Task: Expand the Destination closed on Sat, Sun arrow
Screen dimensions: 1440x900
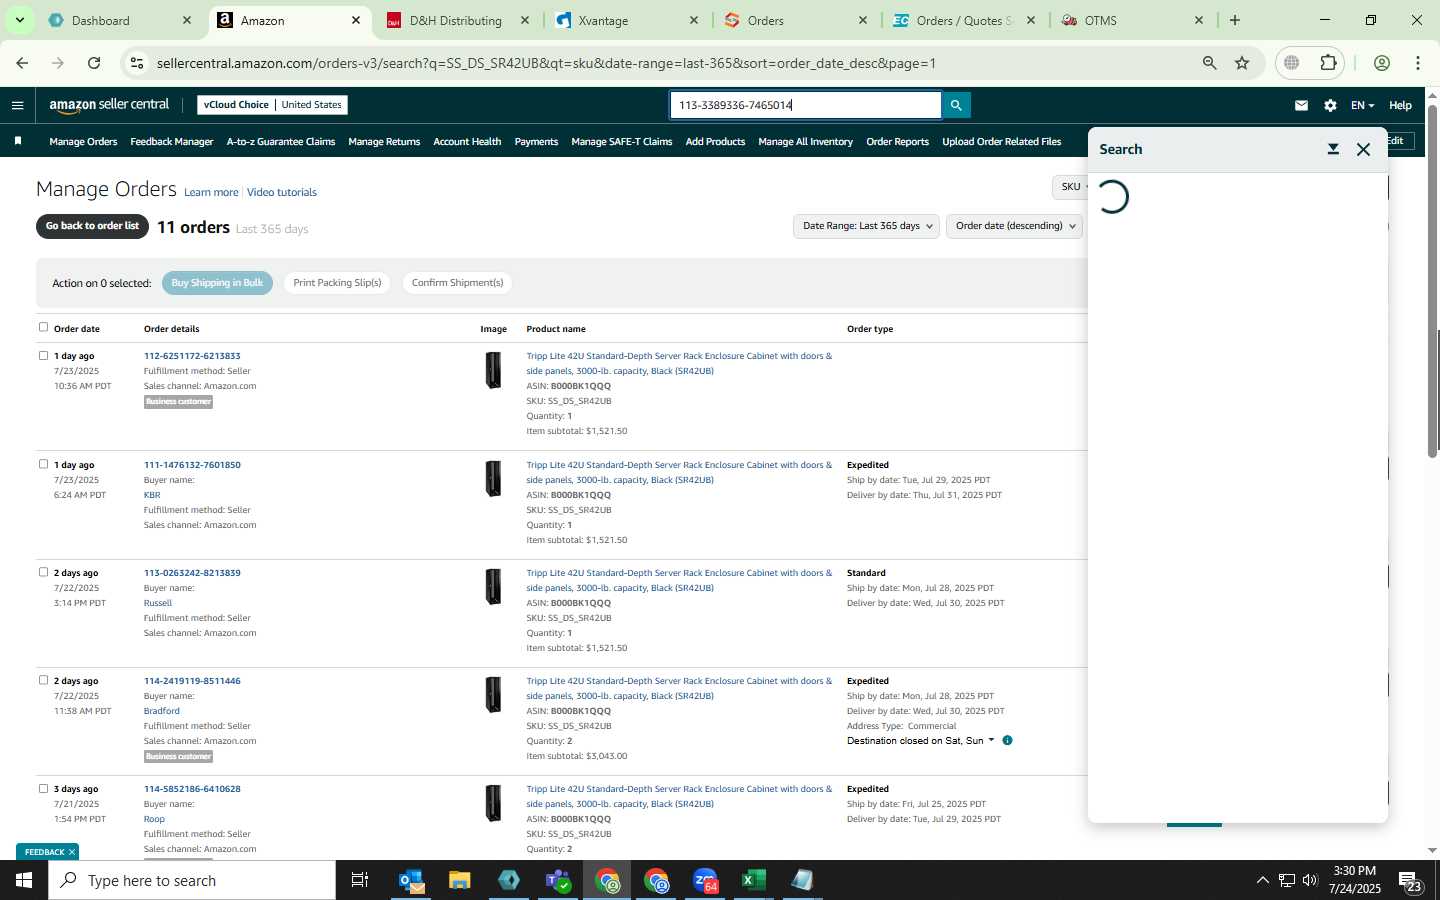Action: point(991,740)
